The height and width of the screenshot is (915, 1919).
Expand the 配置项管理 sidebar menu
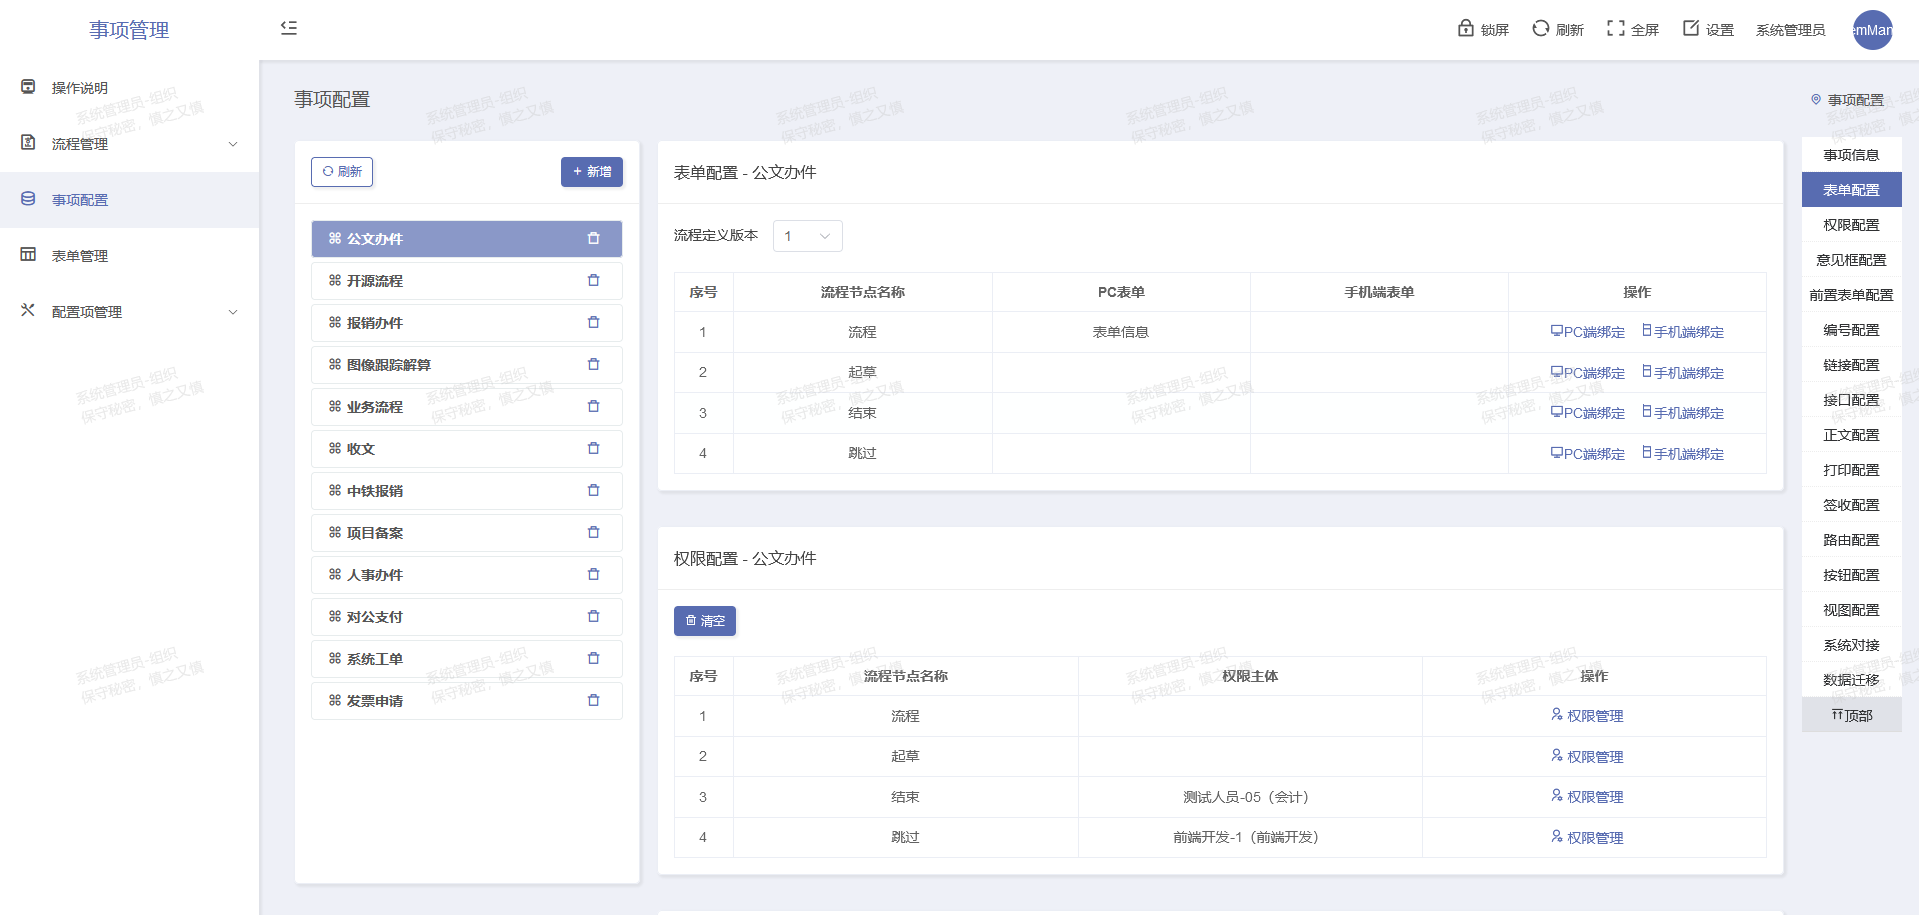pos(130,312)
